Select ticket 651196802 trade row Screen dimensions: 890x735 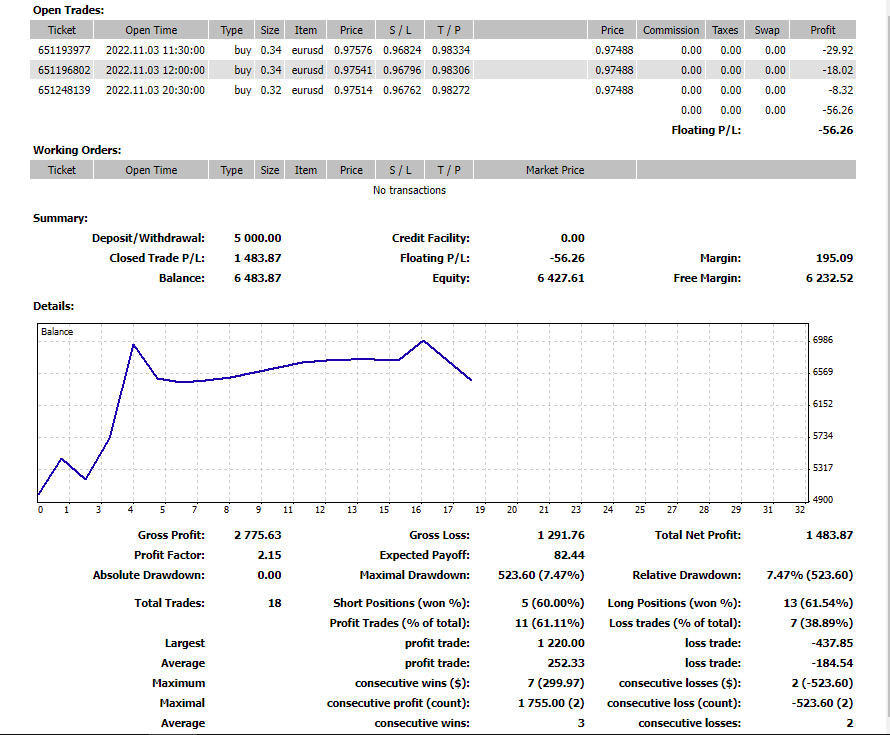pyautogui.click(x=443, y=70)
